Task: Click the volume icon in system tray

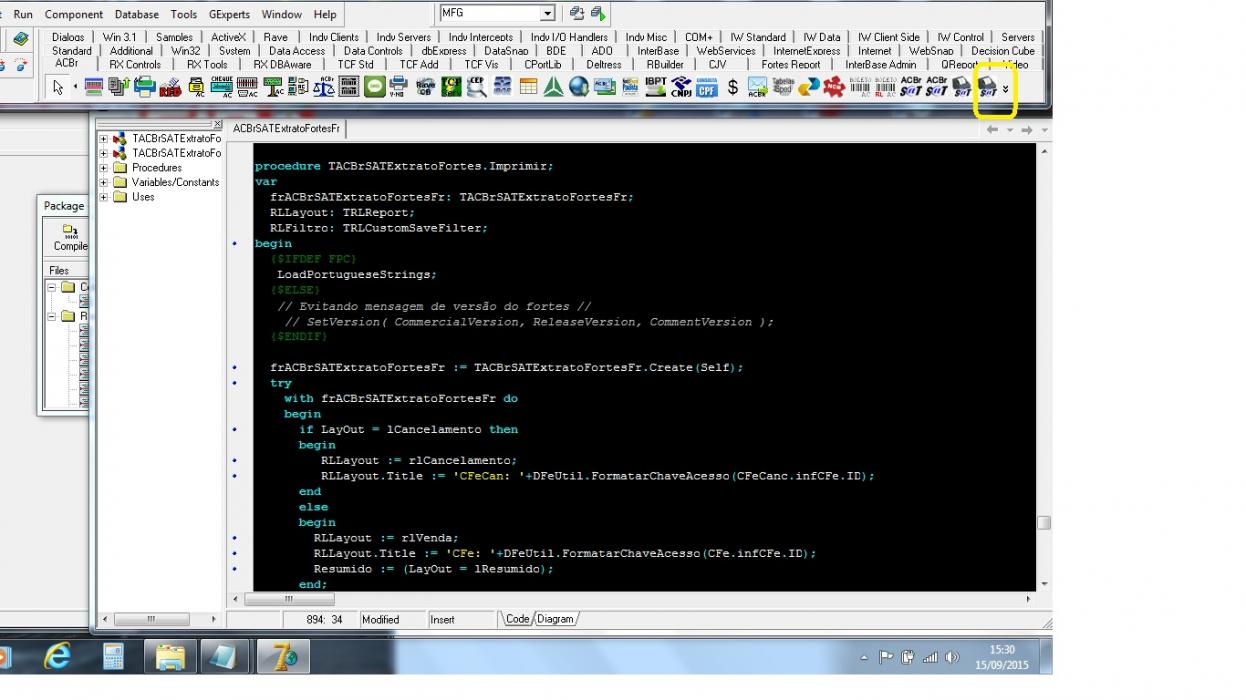Action: pyautogui.click(x=952, y=657)
